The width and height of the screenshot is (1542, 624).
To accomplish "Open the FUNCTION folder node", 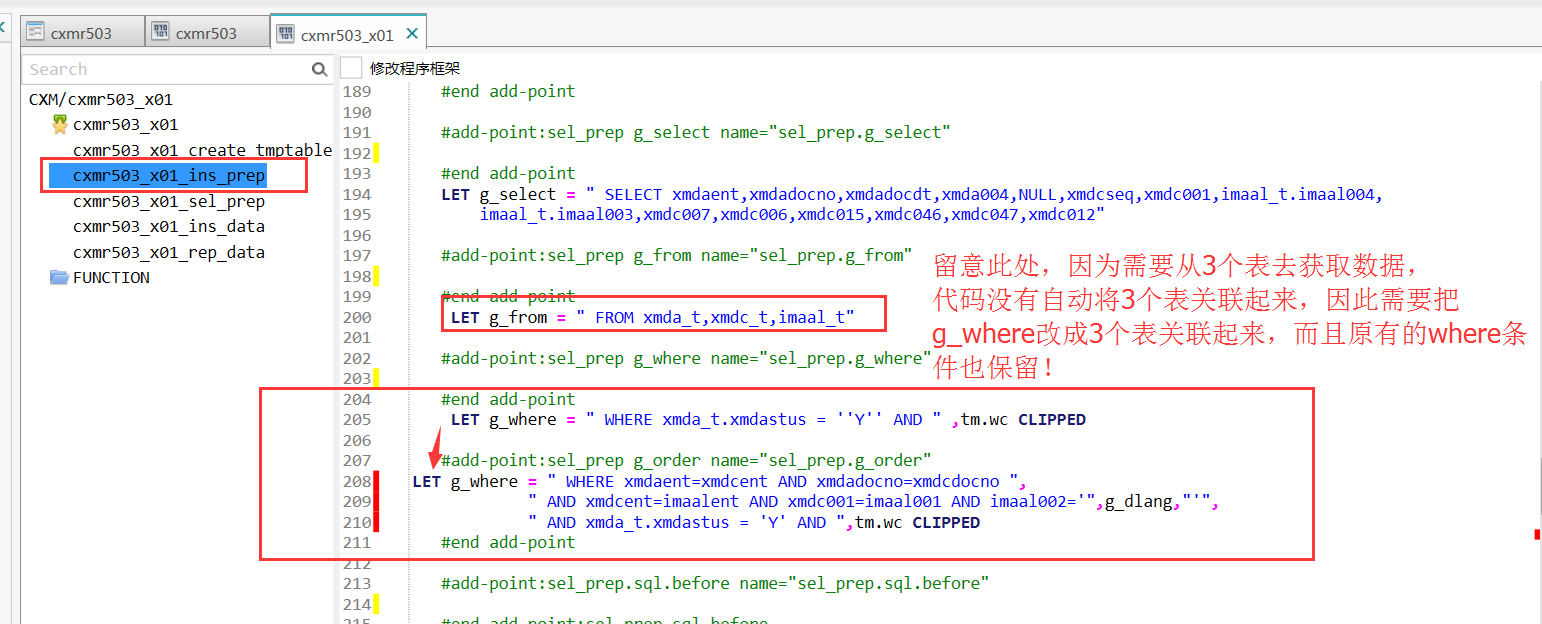I will click(111, 277).
